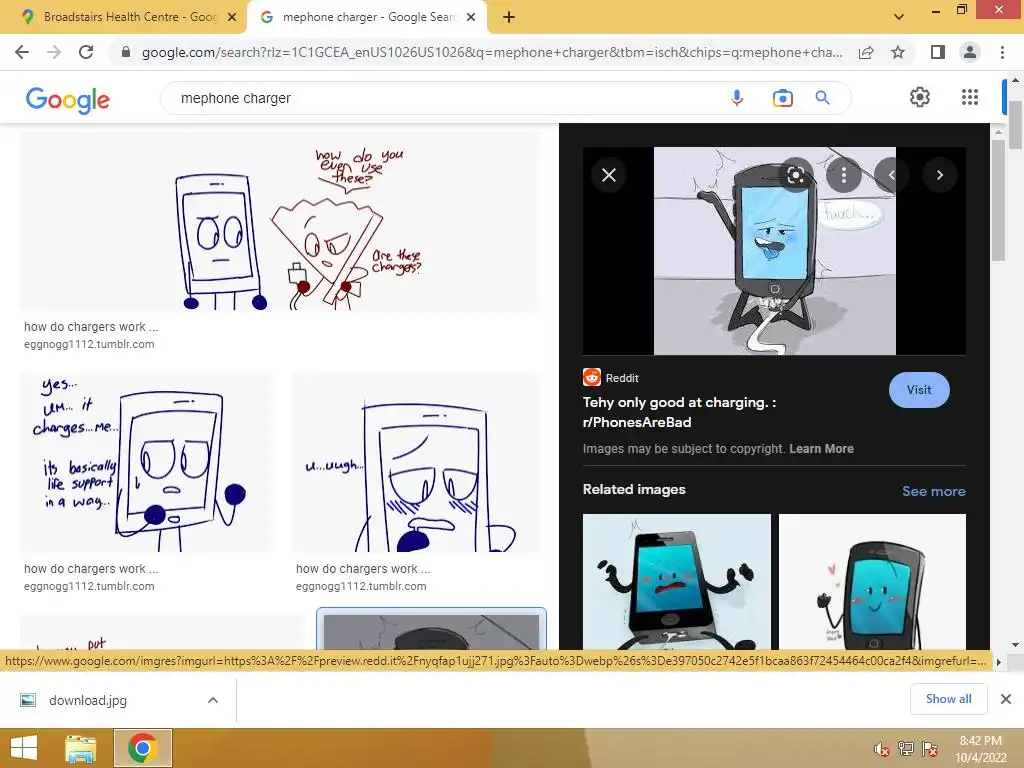Open a new browser tab

(x=509, y=17)
